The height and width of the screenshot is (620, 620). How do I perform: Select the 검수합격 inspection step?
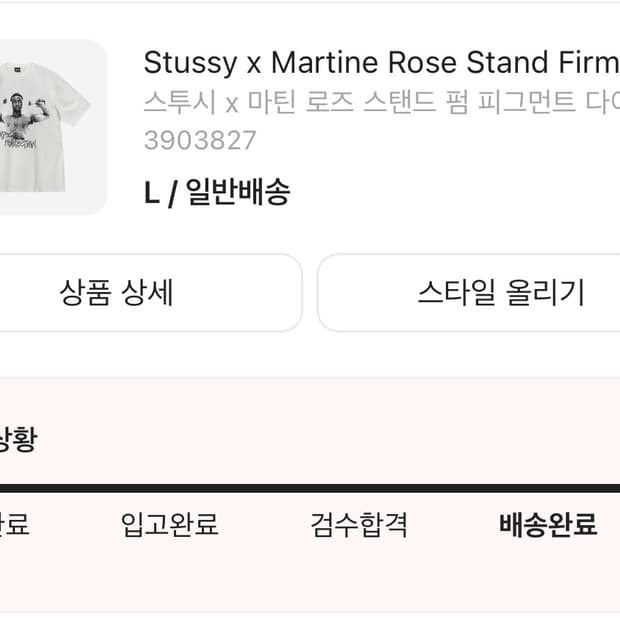(x=359, y=524)
